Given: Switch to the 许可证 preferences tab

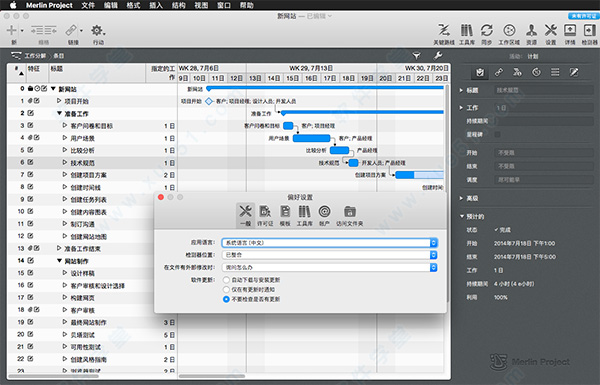Looking at the screenshot, I should click(265, 215).
